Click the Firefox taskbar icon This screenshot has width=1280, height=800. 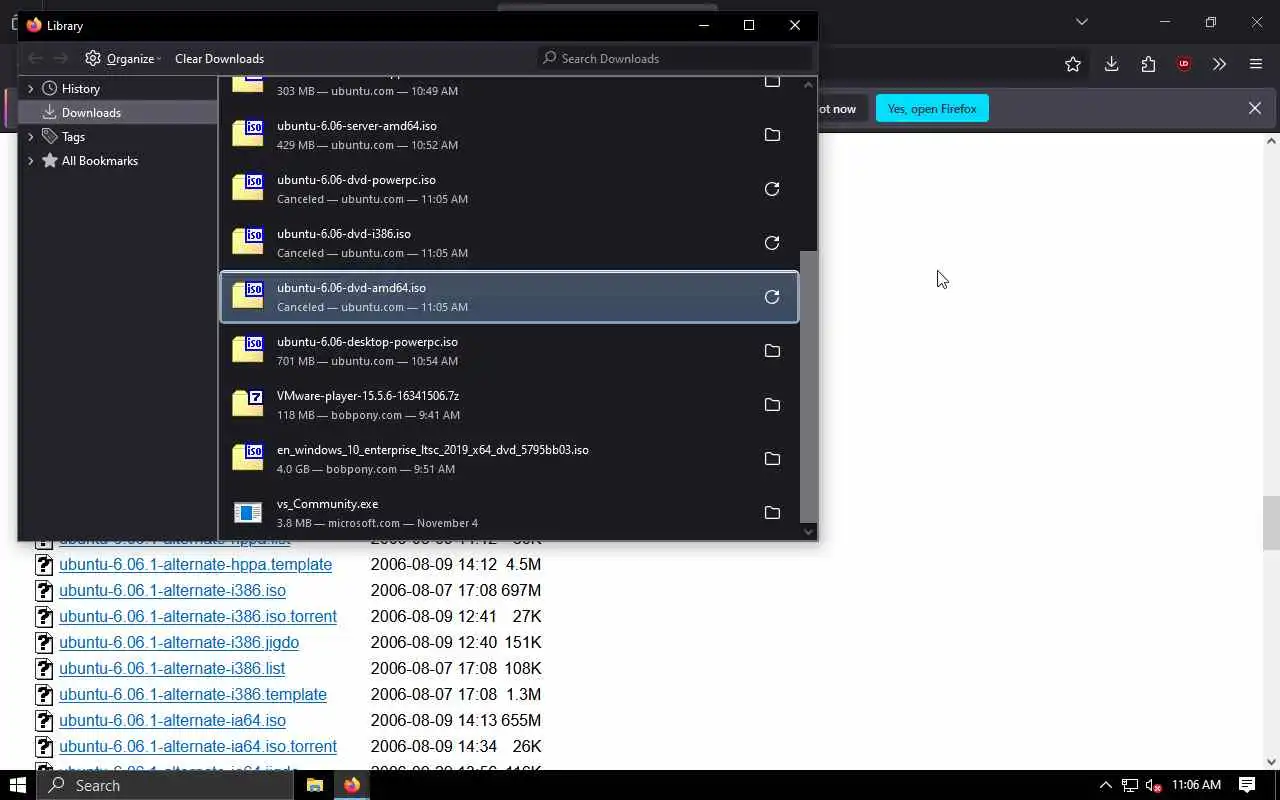pos(352,785)
